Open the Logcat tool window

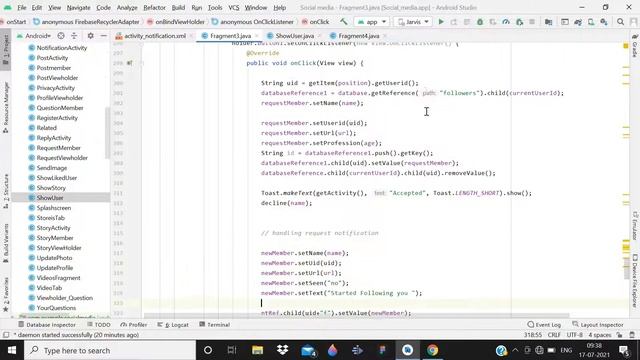tap(173, 324)
